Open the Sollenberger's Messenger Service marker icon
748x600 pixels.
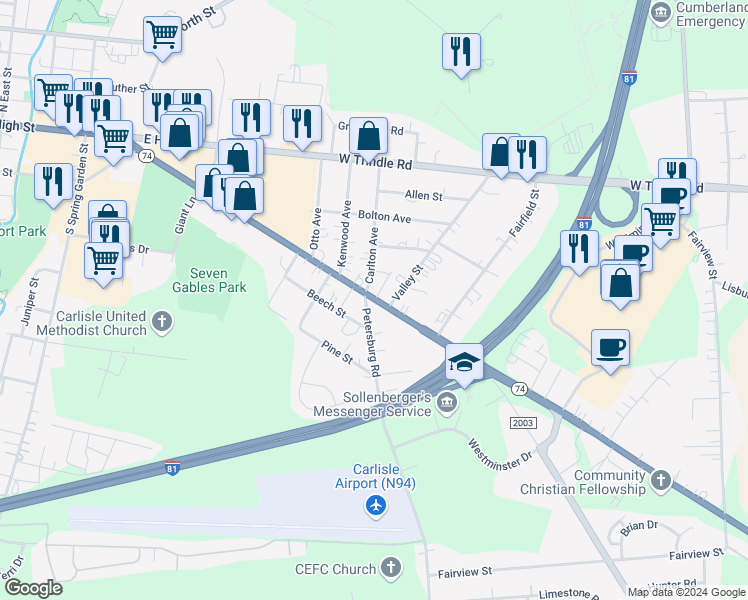pyautogui.click(x=447, y=403)
